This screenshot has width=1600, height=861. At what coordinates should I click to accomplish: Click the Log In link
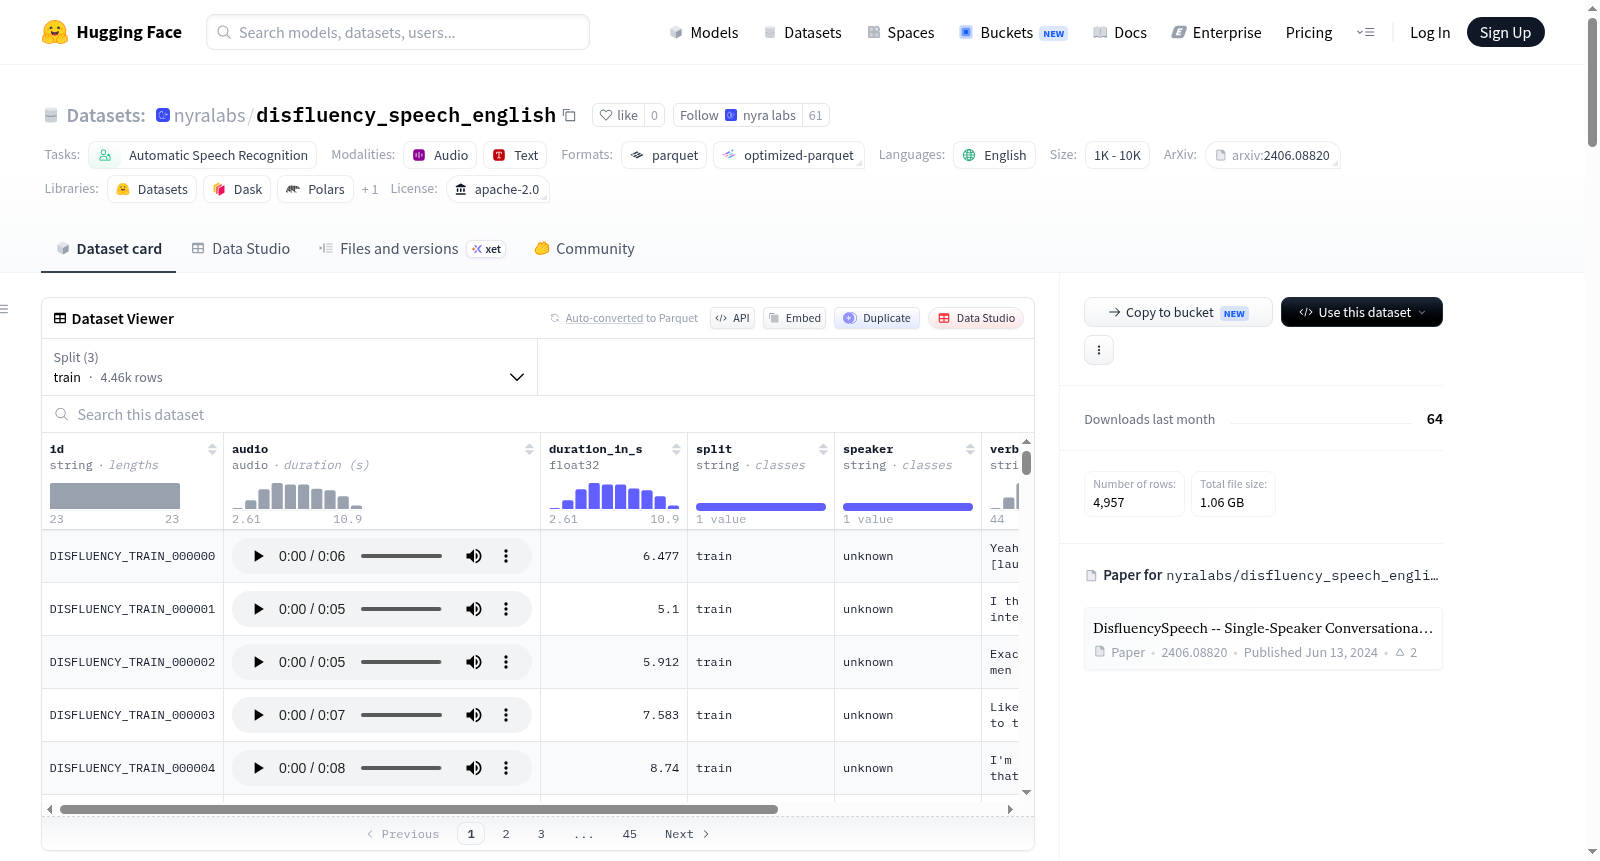click(1430, 32)
